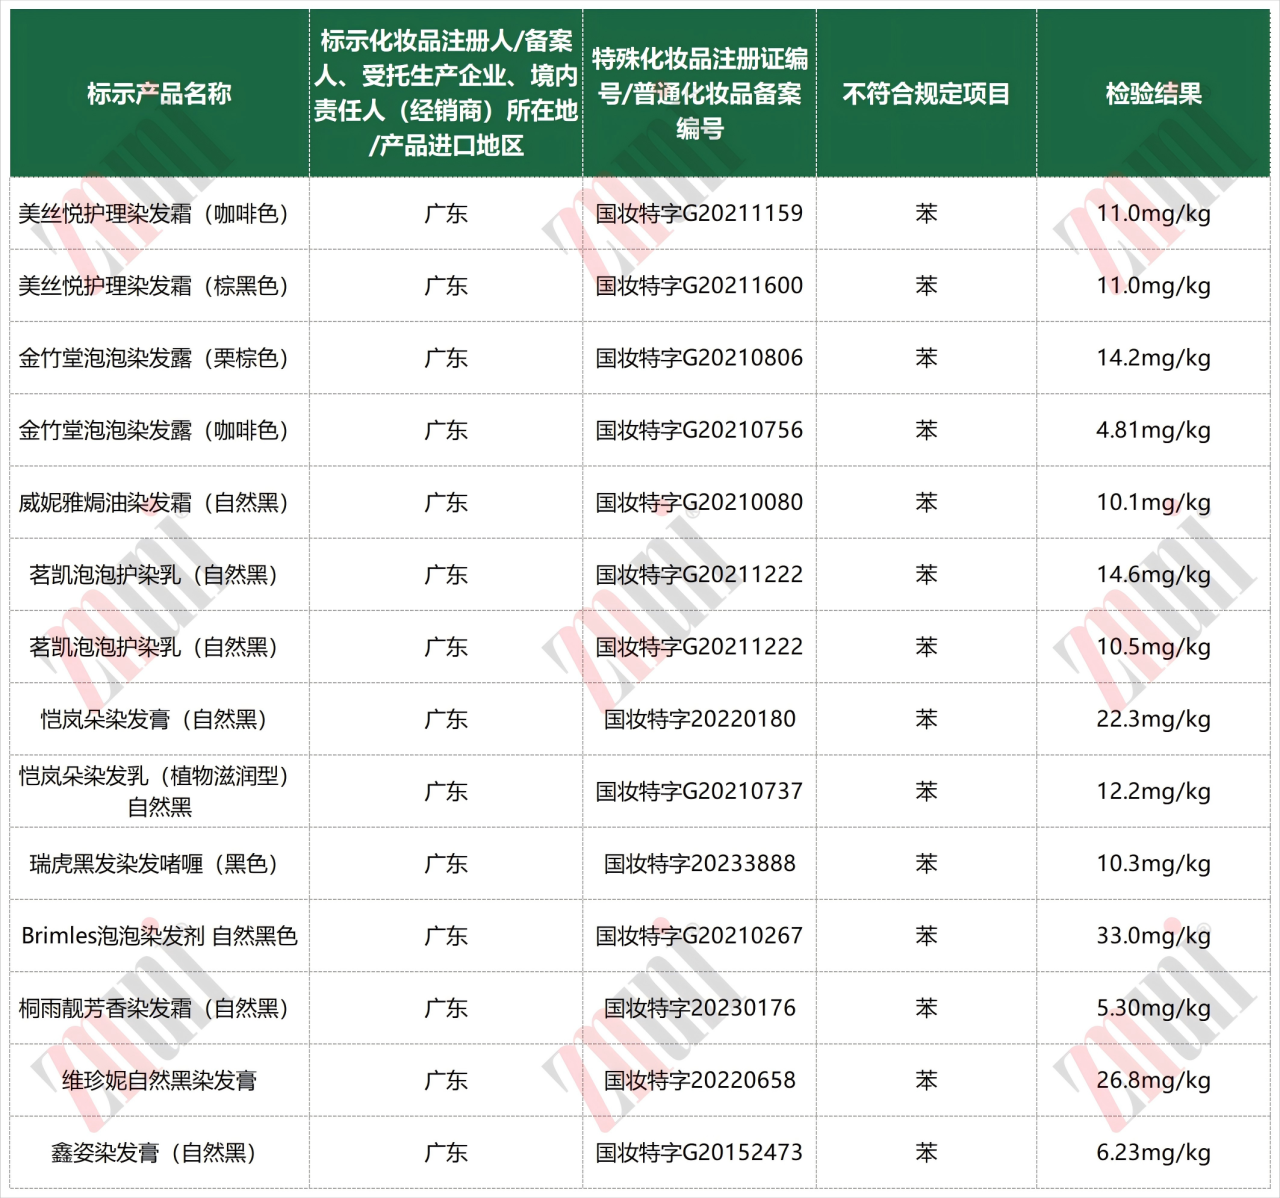Select product "Brimles泡泡染发剂 自然黑色"

click(x=160, y=936)
